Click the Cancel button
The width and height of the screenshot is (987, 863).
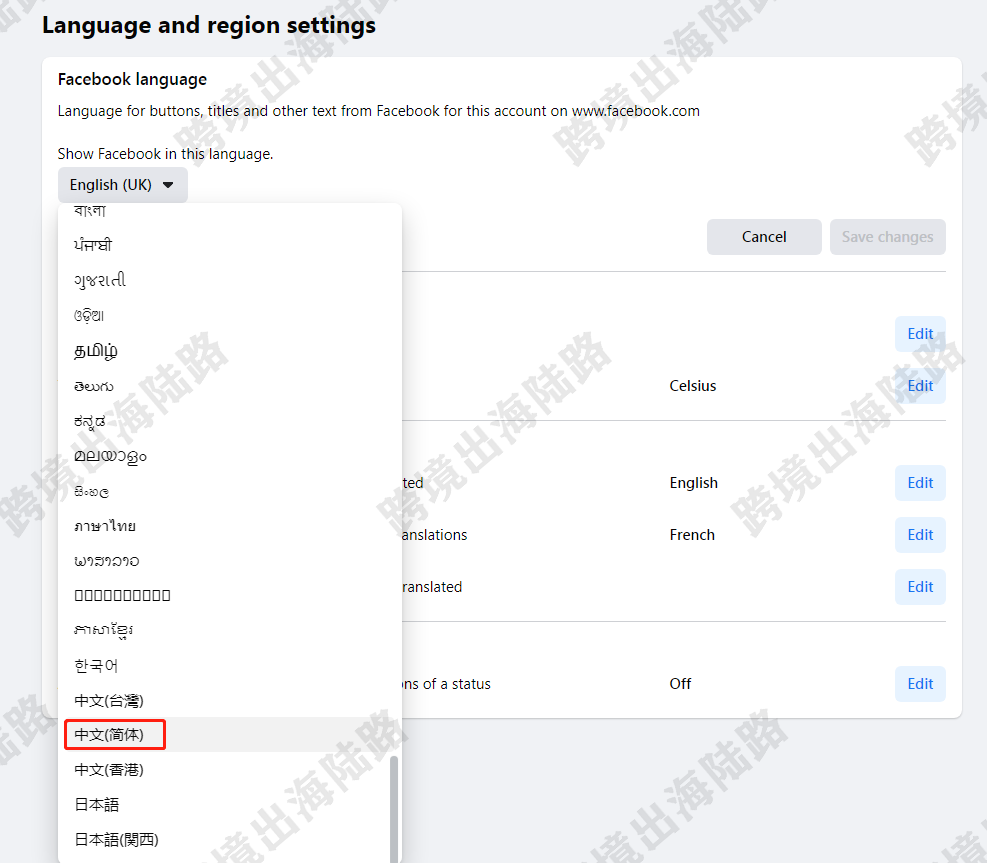tap(764, 237)
